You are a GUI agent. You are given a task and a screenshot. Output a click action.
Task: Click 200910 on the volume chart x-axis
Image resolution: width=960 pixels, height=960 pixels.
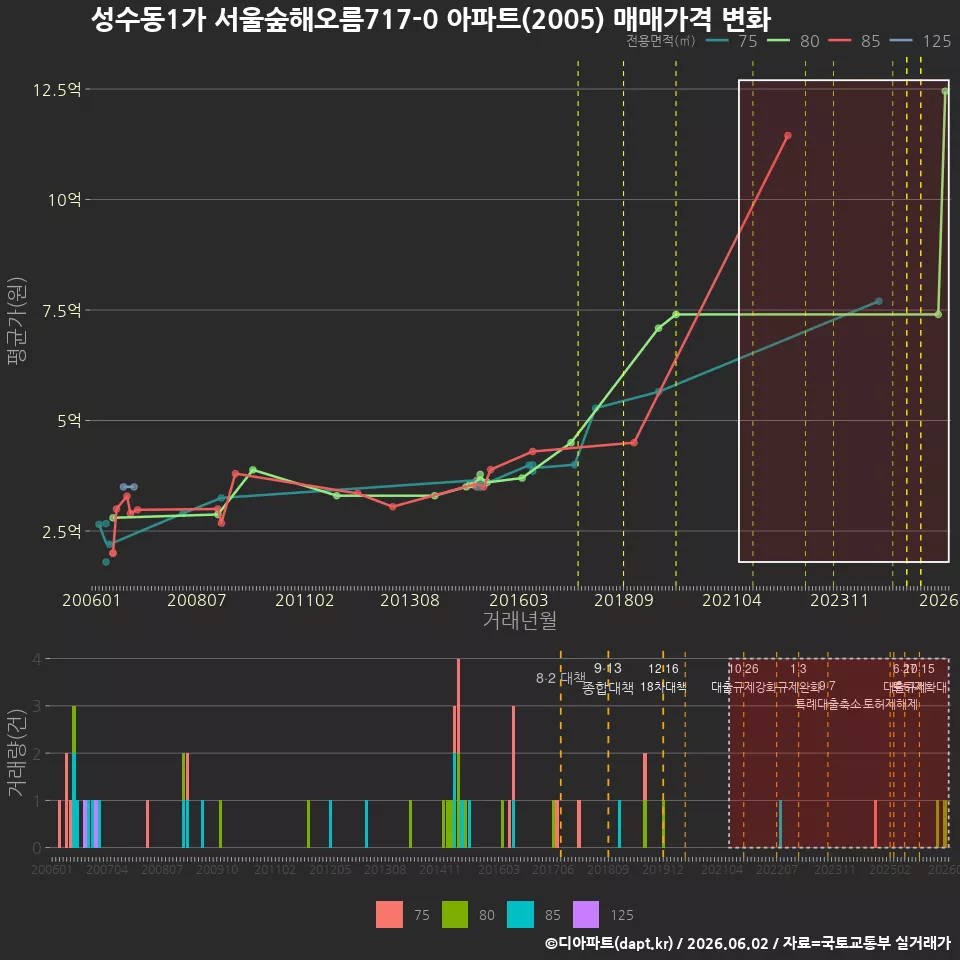(x=217, y=869)
